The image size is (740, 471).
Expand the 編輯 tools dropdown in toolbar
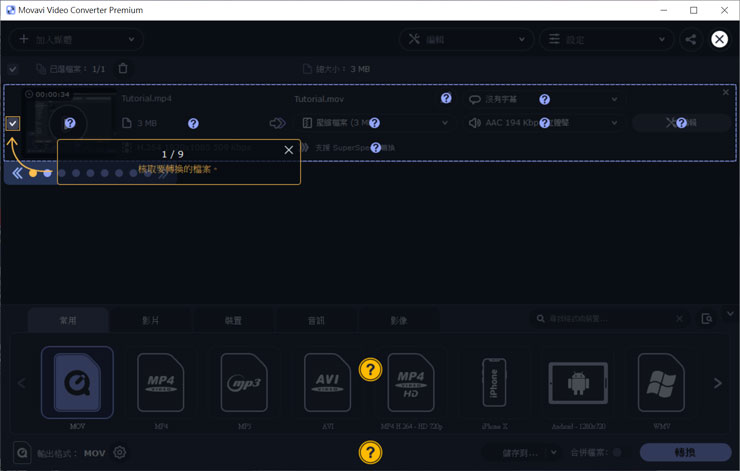coord(466,39)
